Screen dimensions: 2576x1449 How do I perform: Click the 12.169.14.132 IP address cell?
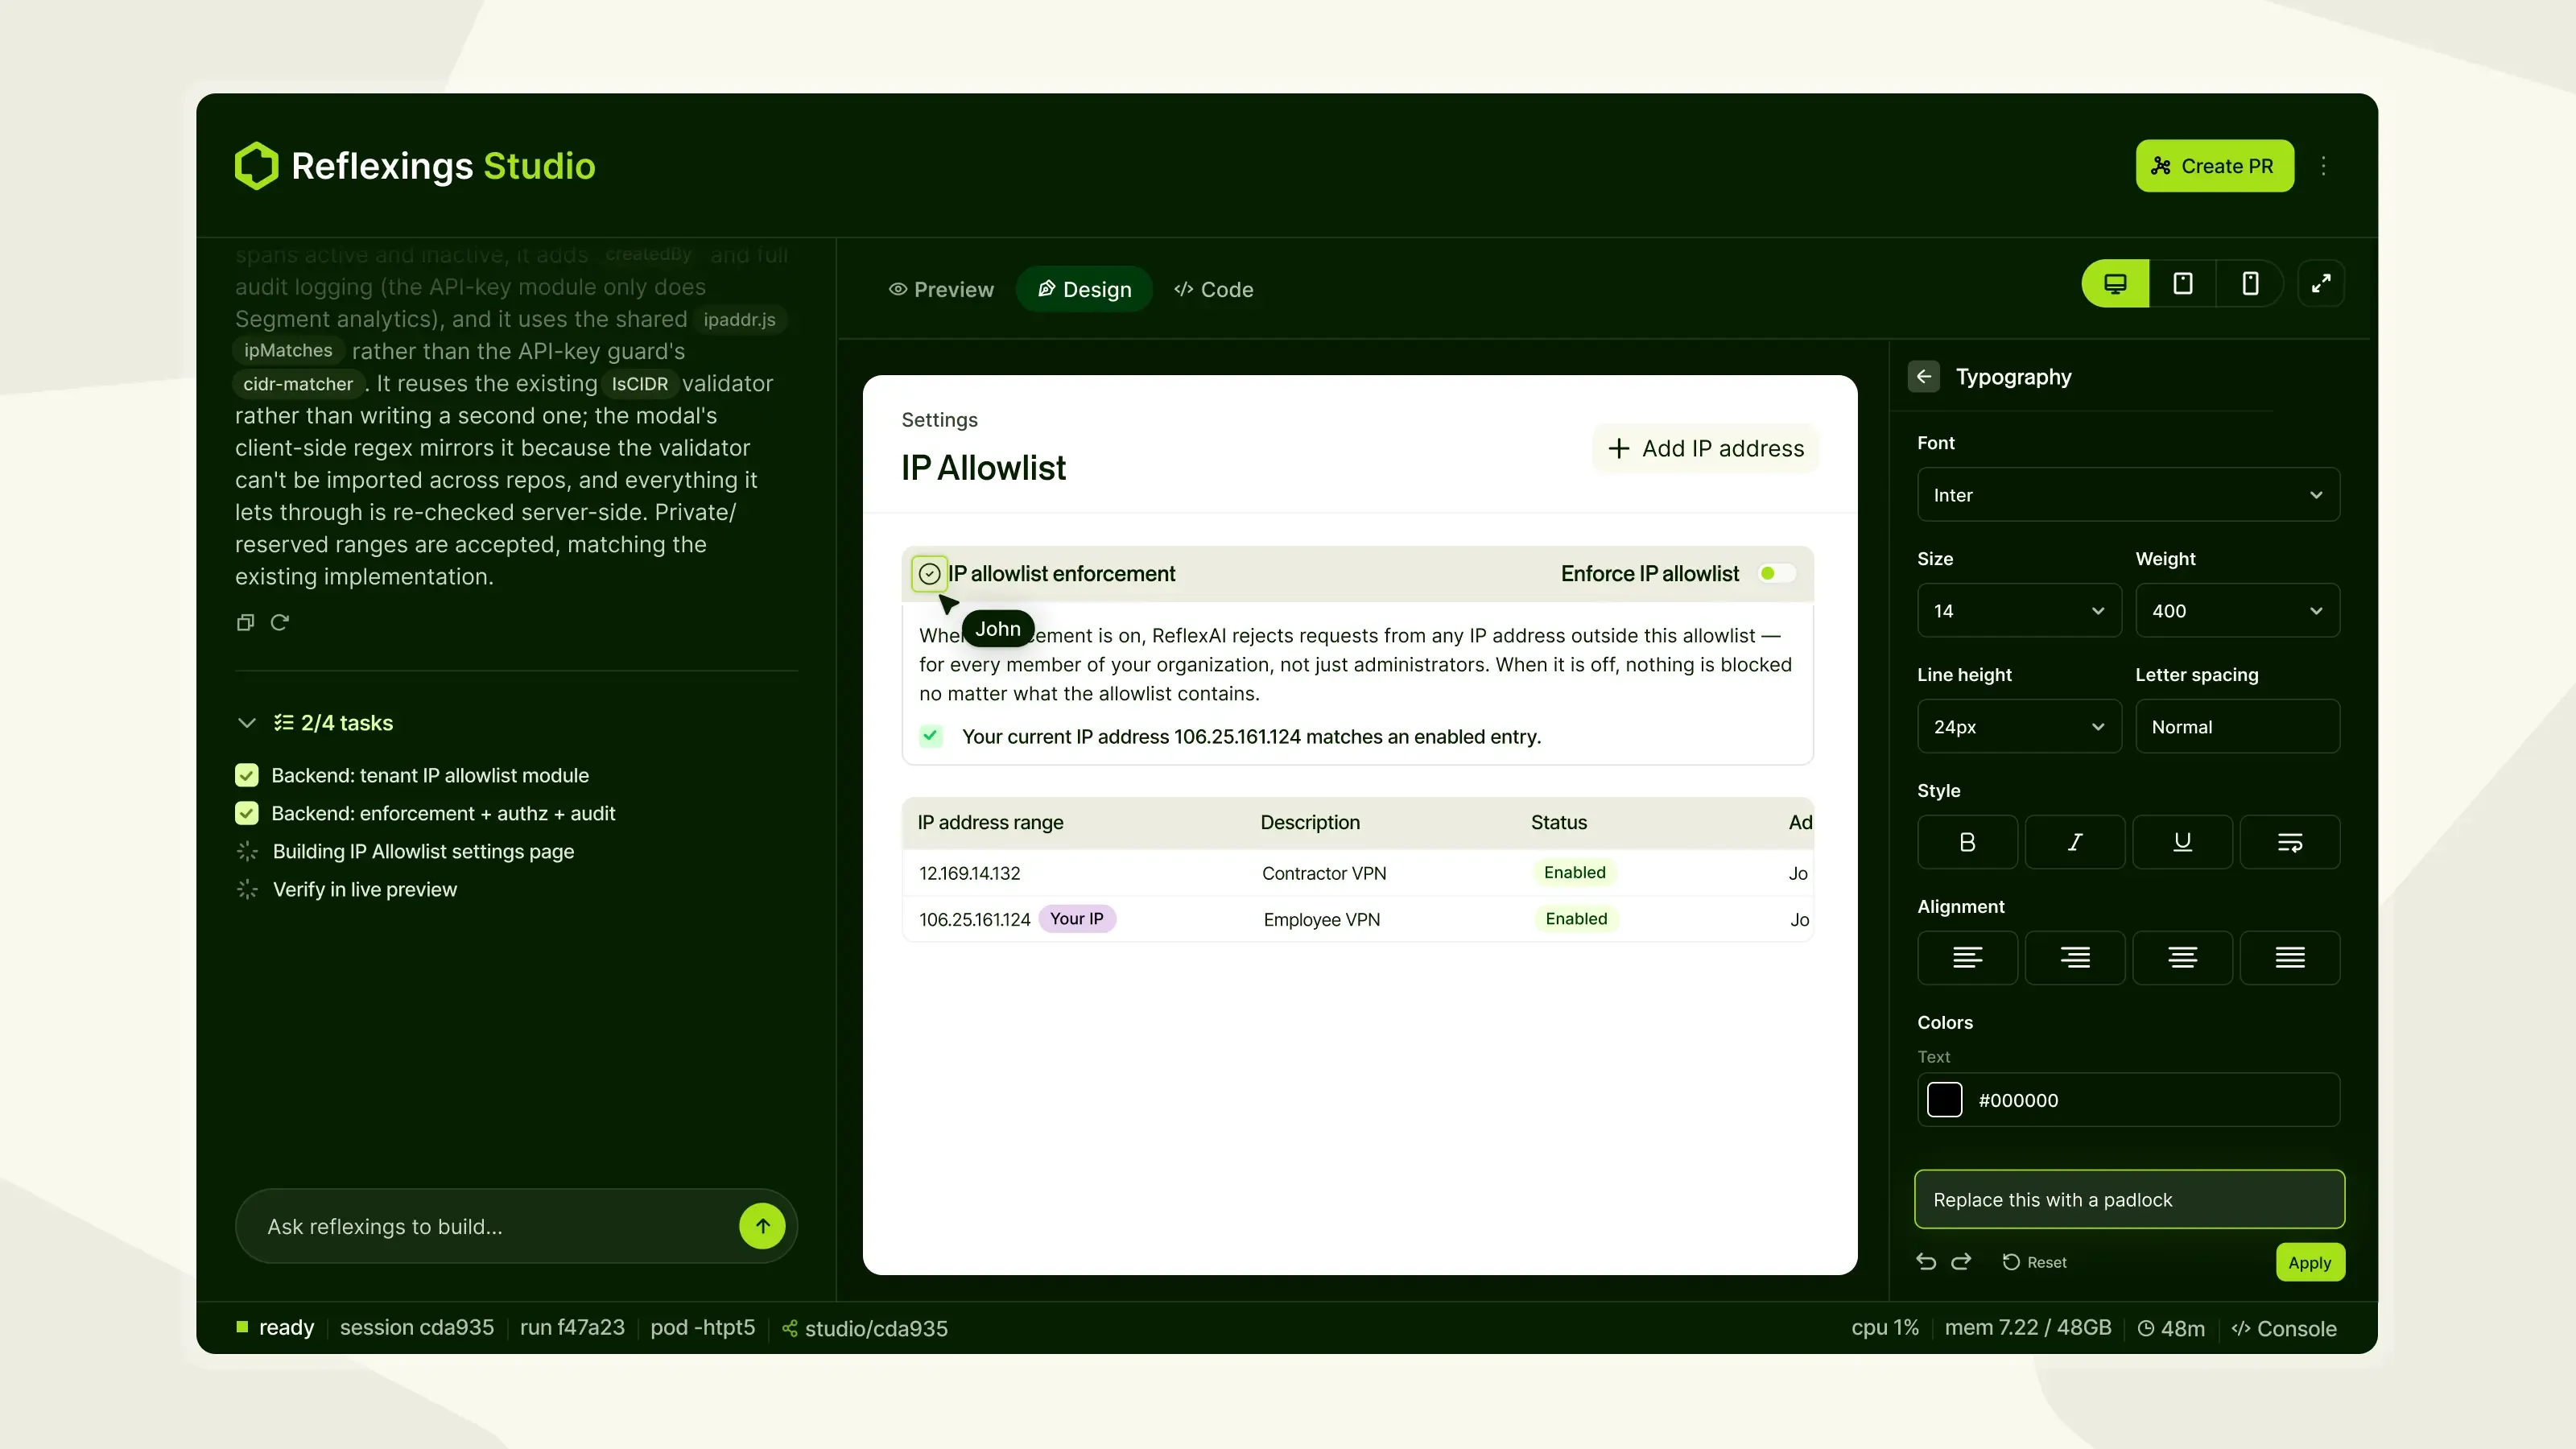969,874
